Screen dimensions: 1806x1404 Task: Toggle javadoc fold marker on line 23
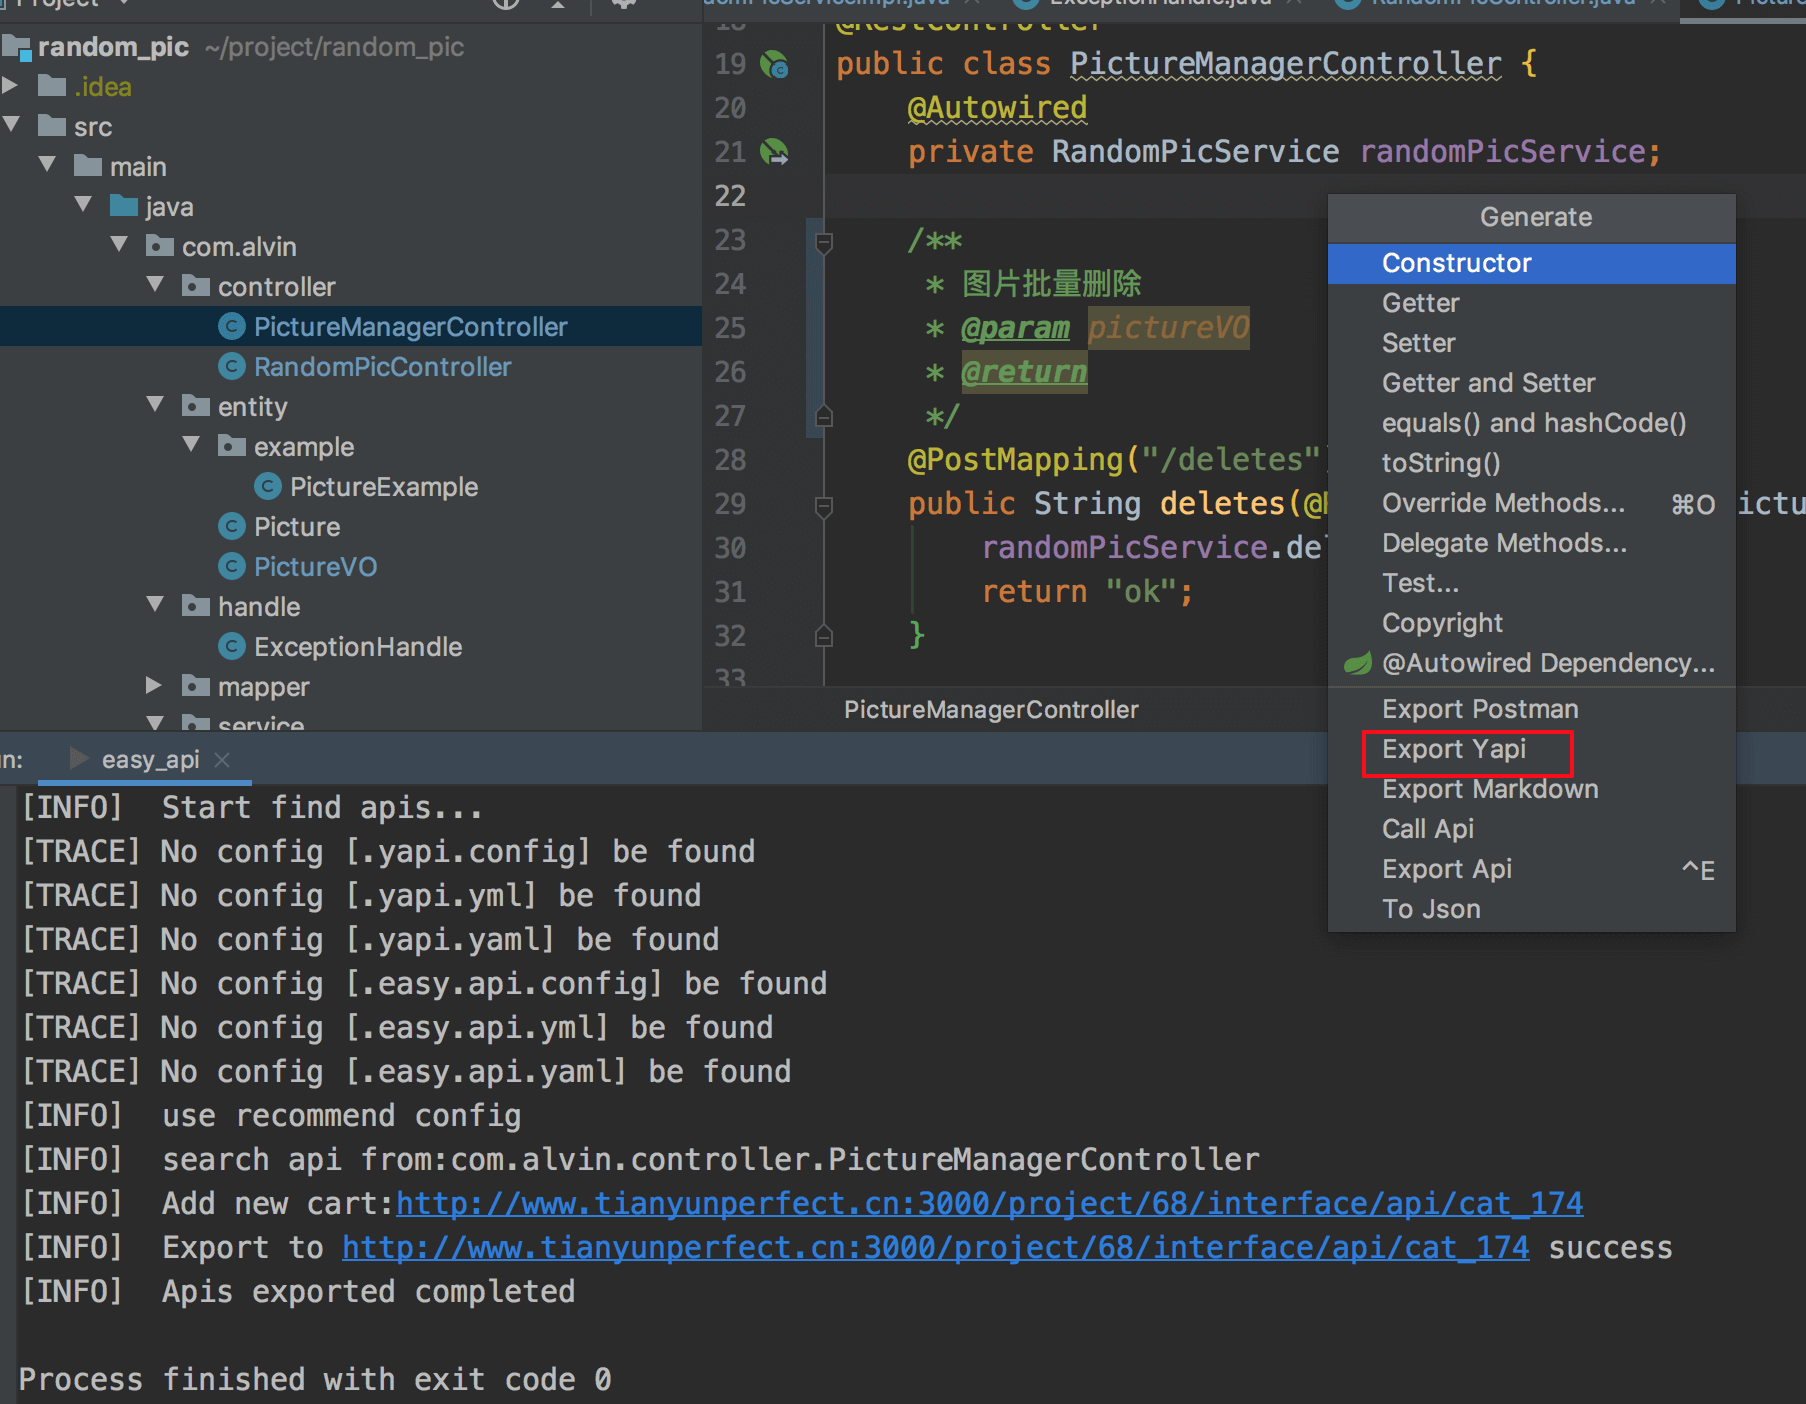click(x=824, y=242)
